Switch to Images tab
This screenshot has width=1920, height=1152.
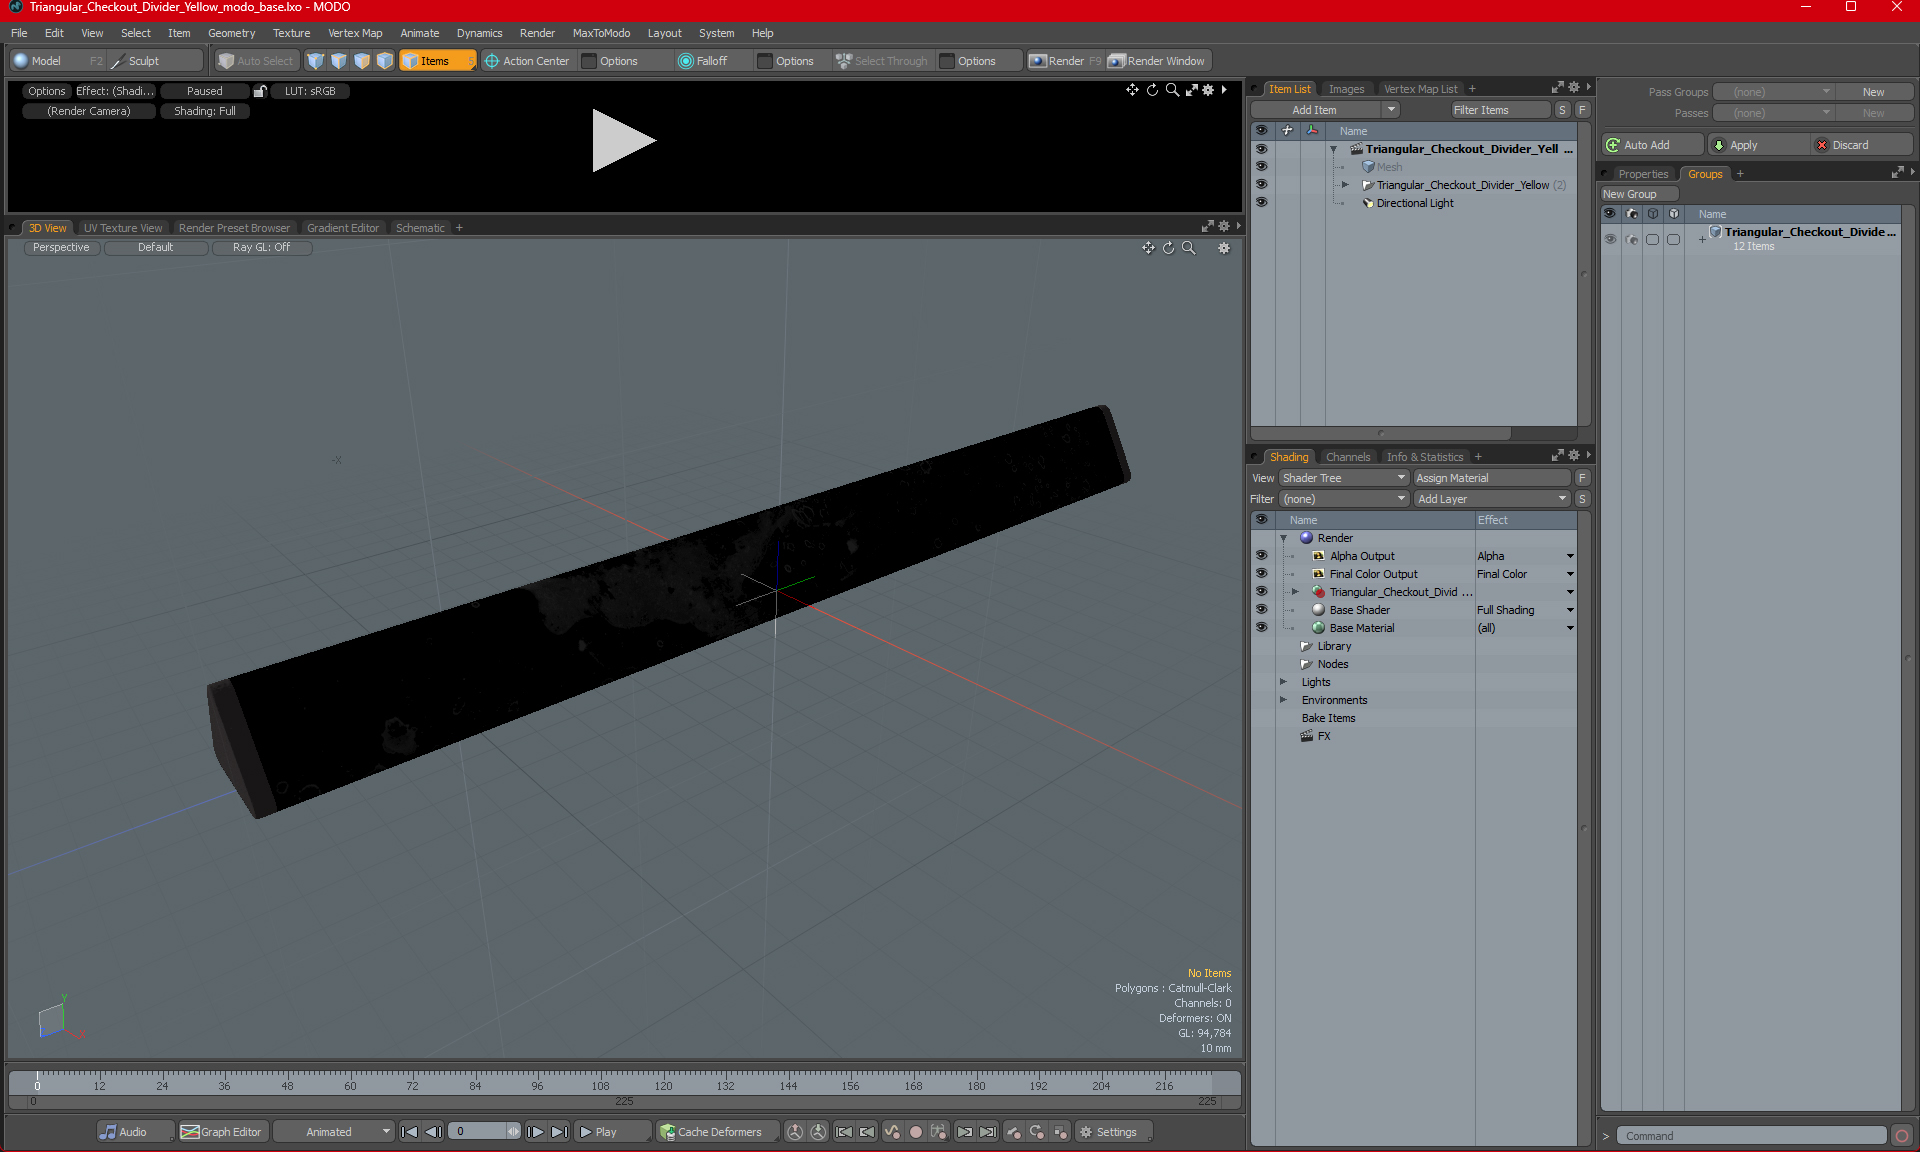[x=1346, y=89]
